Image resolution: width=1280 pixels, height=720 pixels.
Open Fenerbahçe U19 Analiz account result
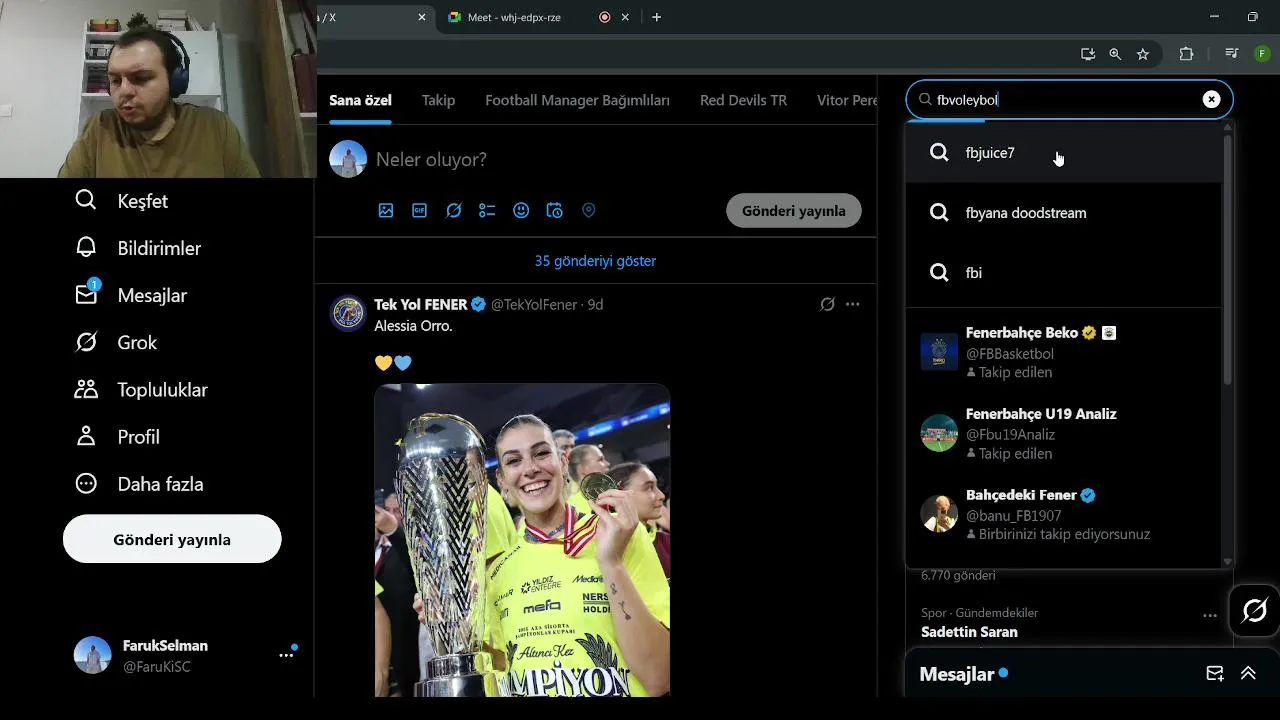(x=1064, y=433)
